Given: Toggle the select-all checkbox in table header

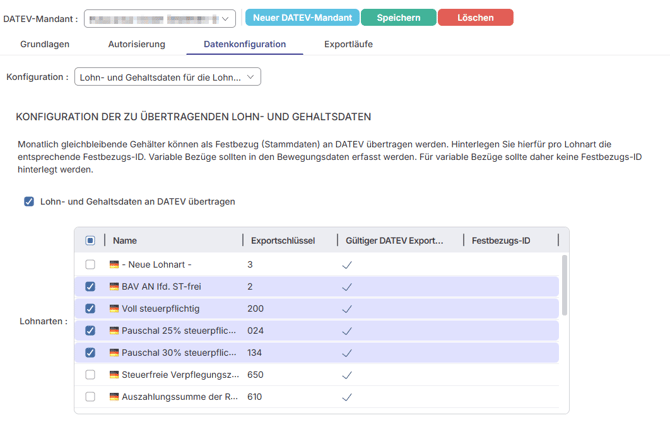Looking at the screenshot, I should click(x=90, y=240).
